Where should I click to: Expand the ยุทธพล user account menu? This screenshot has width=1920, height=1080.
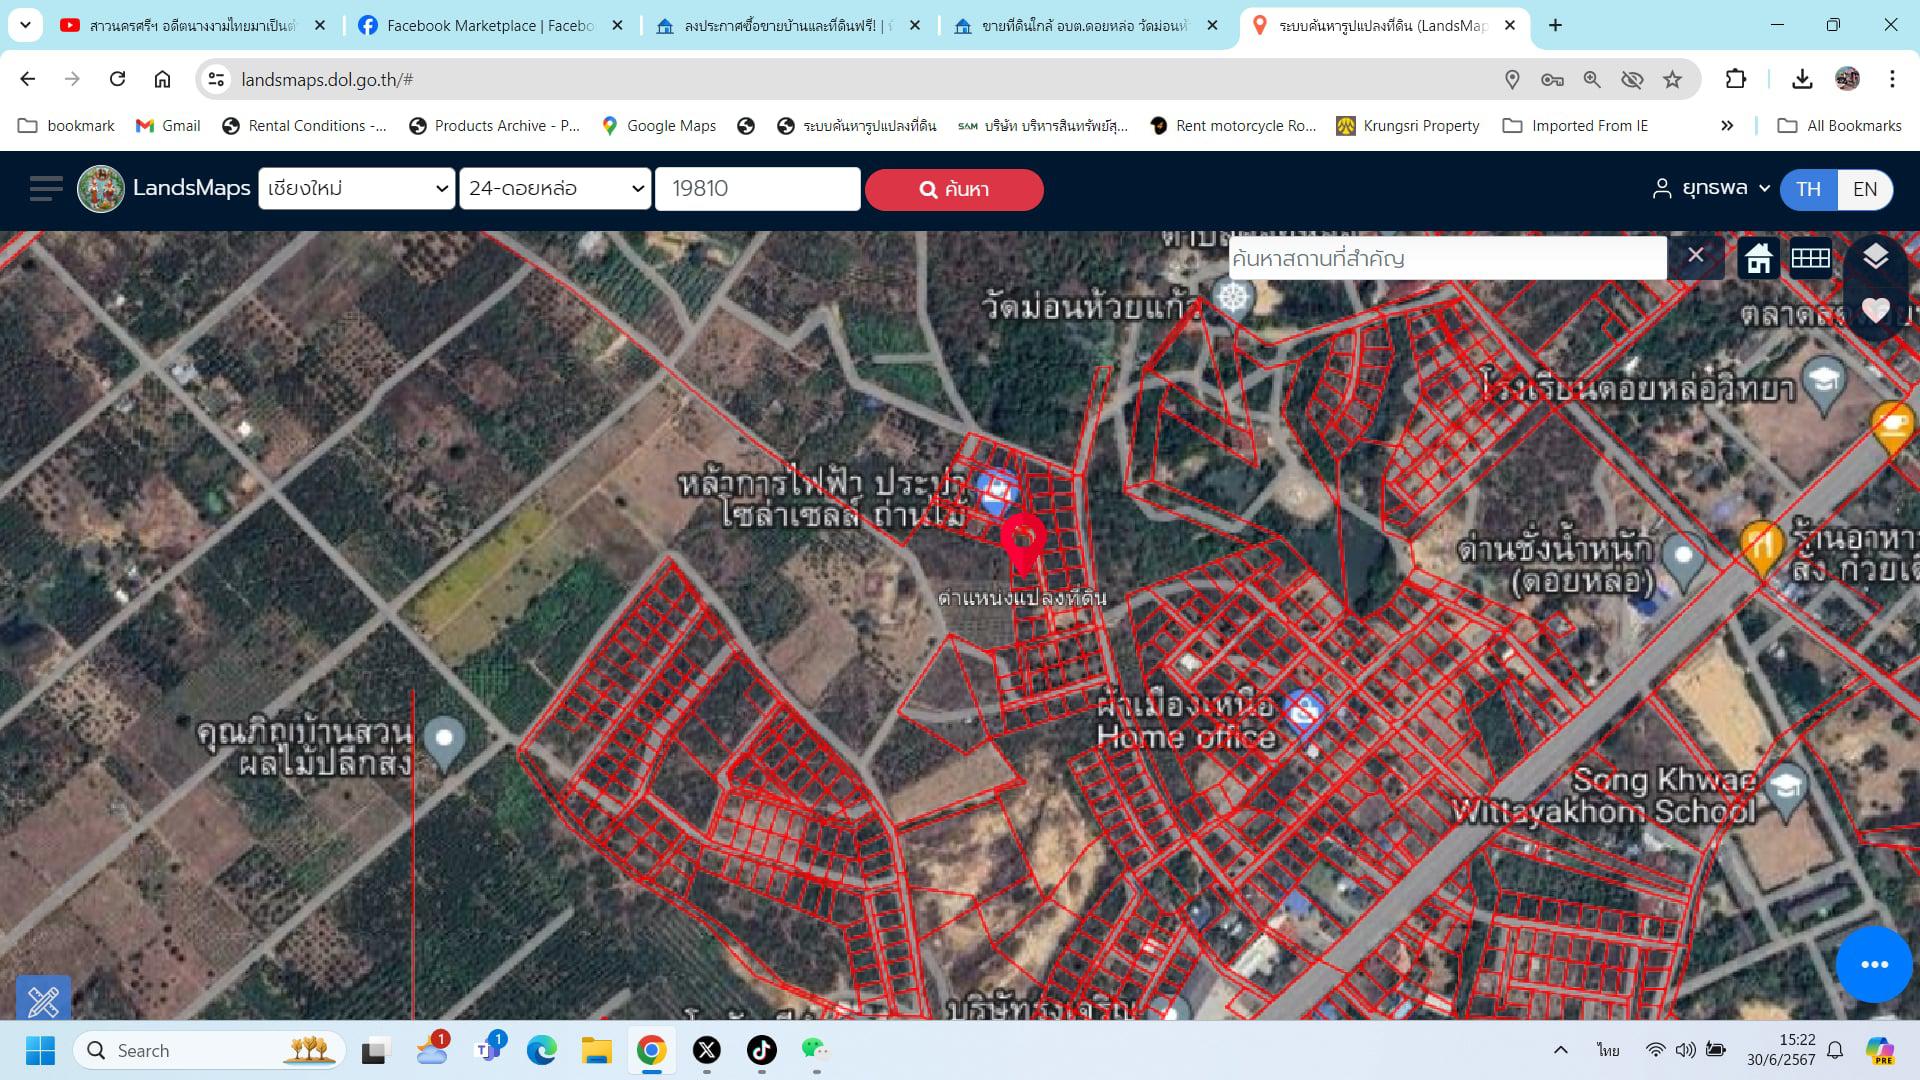(x=1710, y=188)
